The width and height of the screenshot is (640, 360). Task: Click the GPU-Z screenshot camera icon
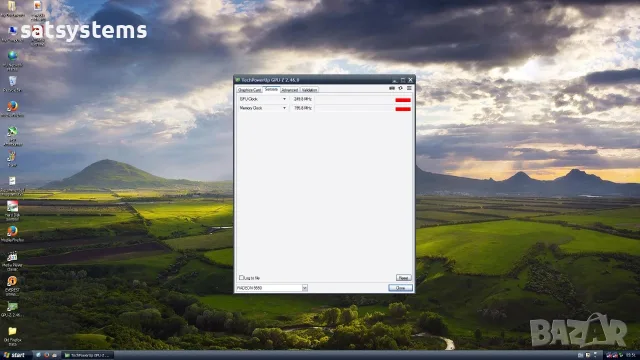pyautogui.click(x=392, y=88)
